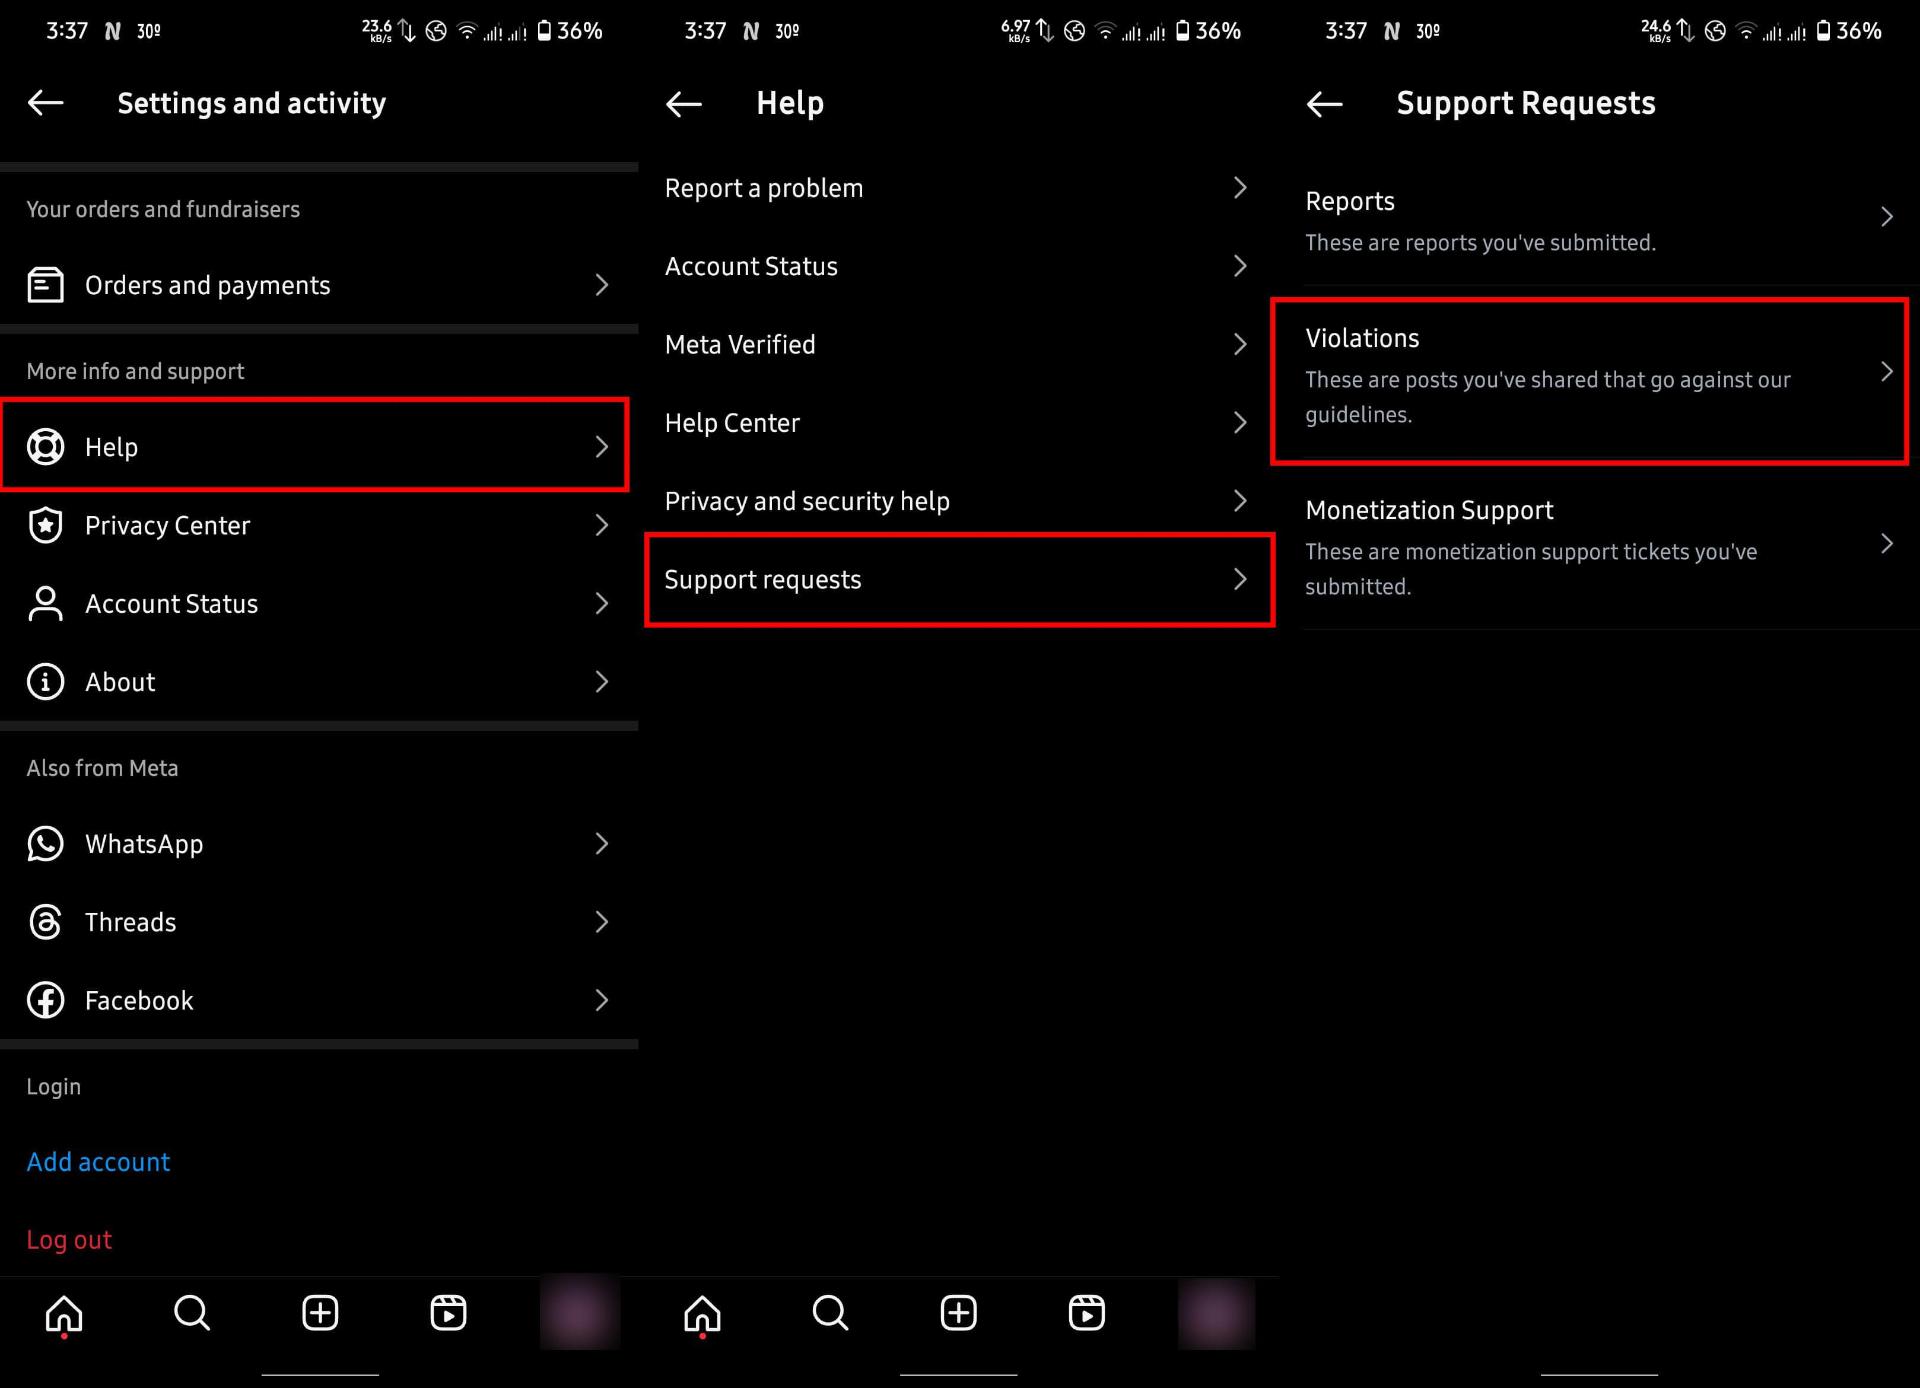Image resolution: width=1920 pixels, height=1388 pixels.
Task: Tap the Orders and payments icon
Action: 45,285
